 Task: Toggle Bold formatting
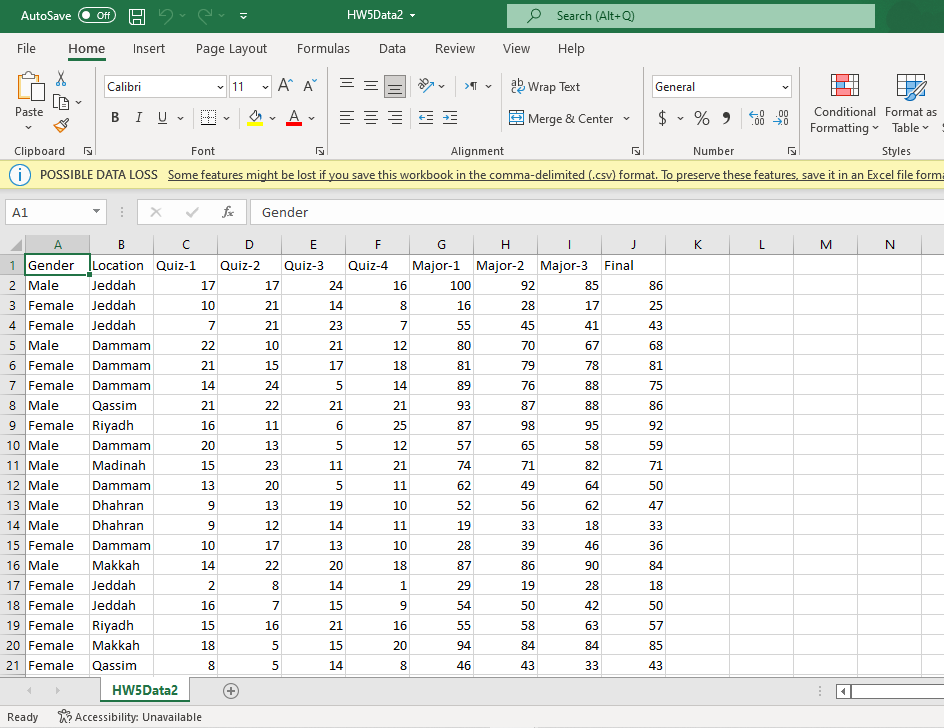click(x=115, y=118)
